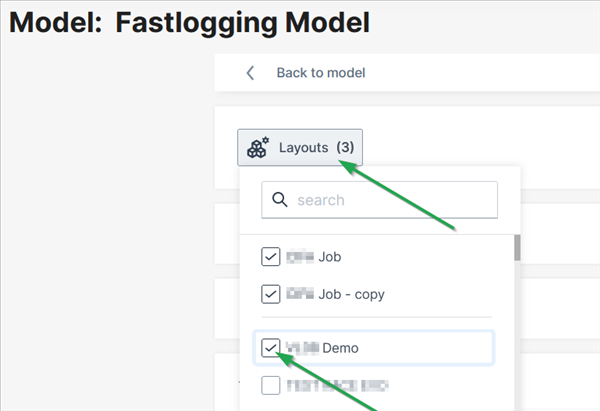Screen dimensions: 600x411
Task: Click the magnifier icon in search box
Action: pyautogui.click(x=280, y=200)
